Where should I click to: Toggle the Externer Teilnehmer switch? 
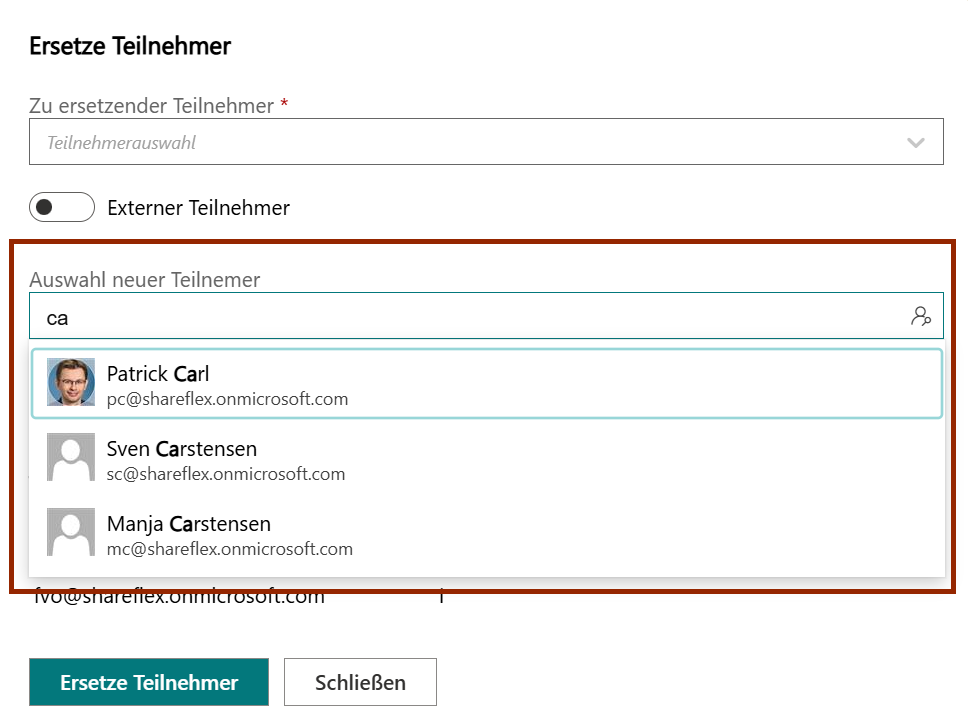tap(62, 208)
